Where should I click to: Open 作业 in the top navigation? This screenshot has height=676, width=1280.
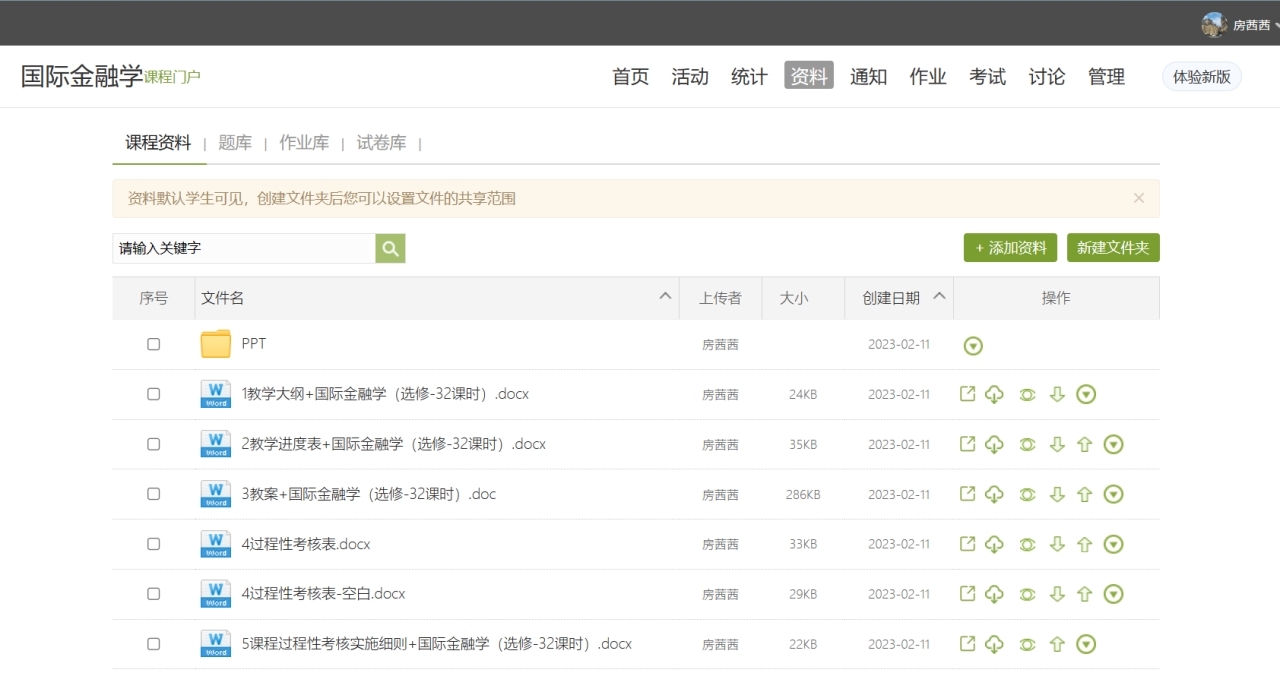927,76
